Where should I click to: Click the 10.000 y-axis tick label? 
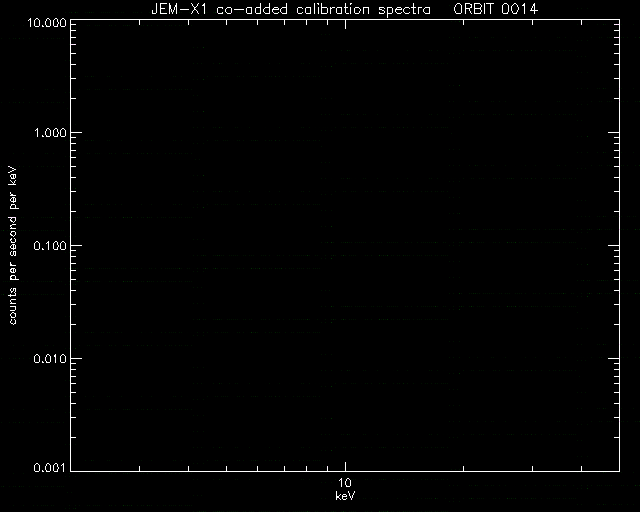[47, 22]
